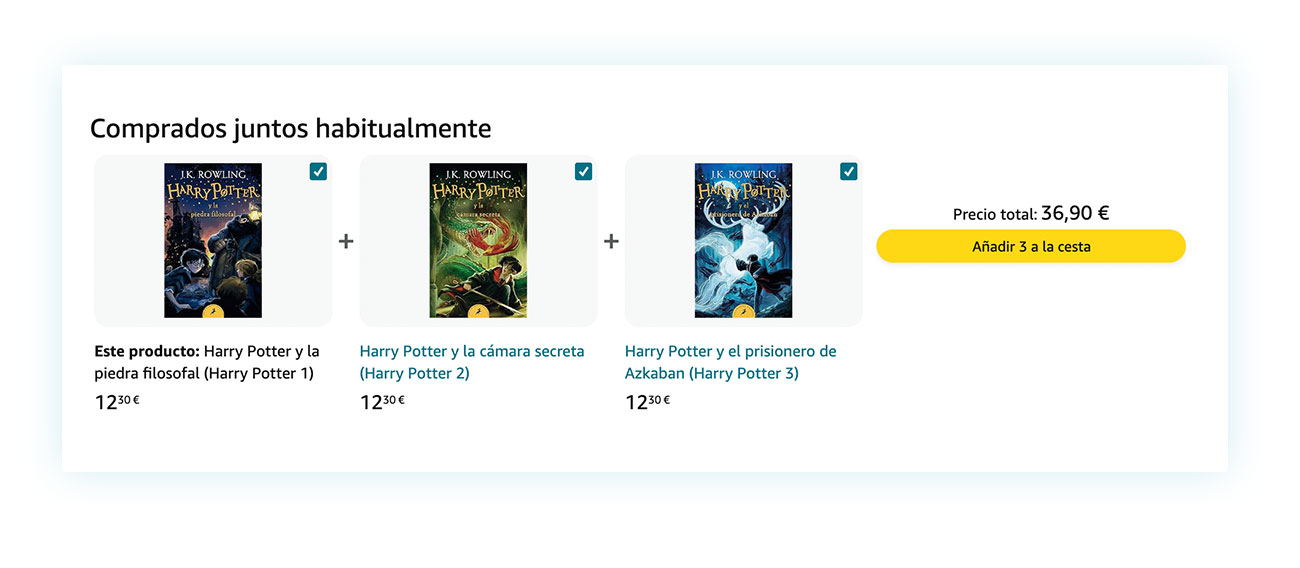The height and width of the screenshot is (568, 1300).
Task: Open the piedra filosofal book cover image
Action: coord(213,241)
